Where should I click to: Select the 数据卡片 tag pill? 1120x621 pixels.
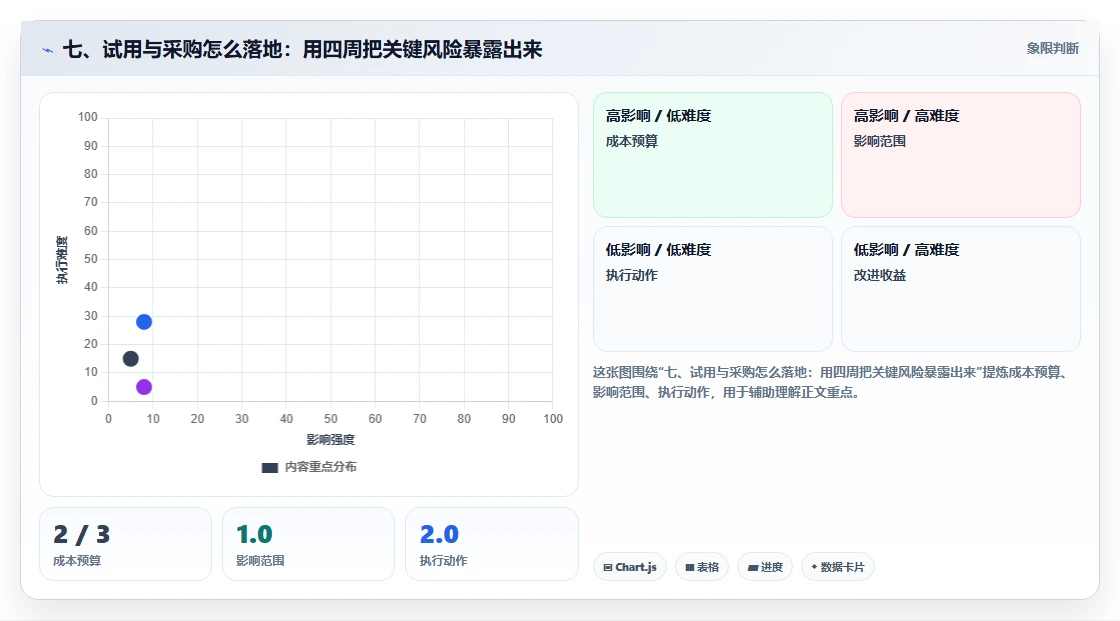tap(837, 567)
